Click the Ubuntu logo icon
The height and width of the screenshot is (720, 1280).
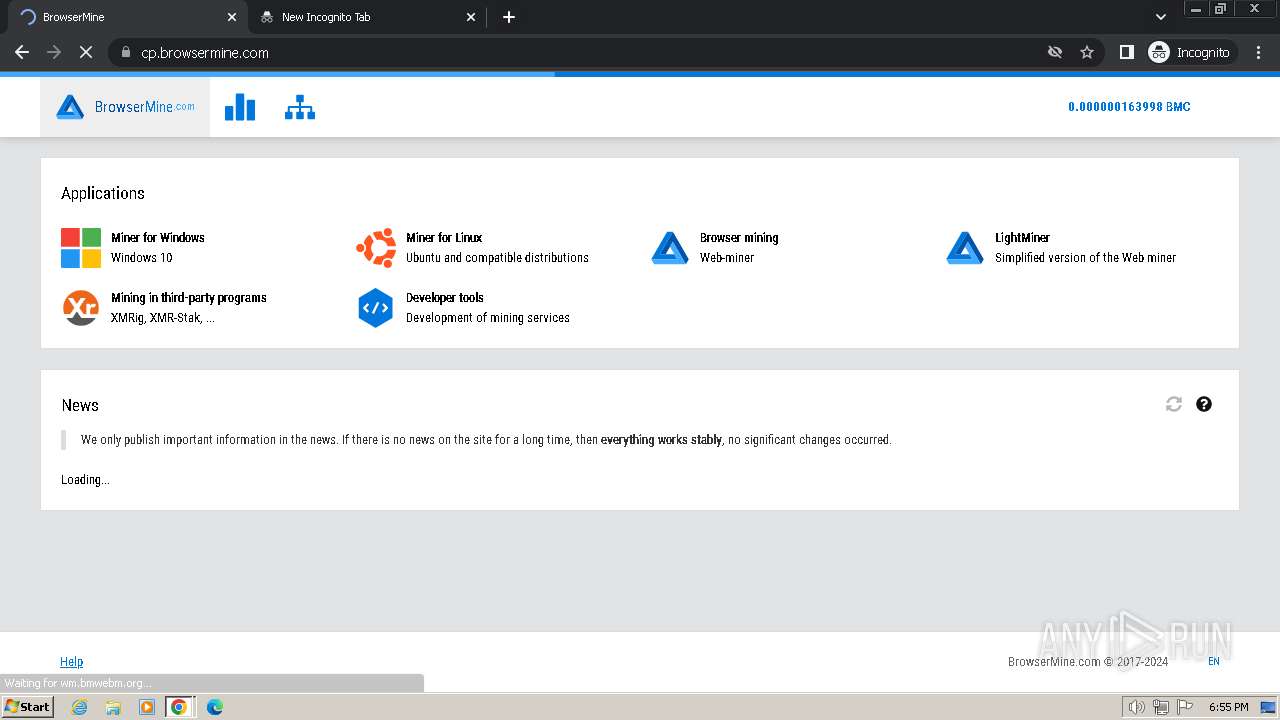click(376, 248)
